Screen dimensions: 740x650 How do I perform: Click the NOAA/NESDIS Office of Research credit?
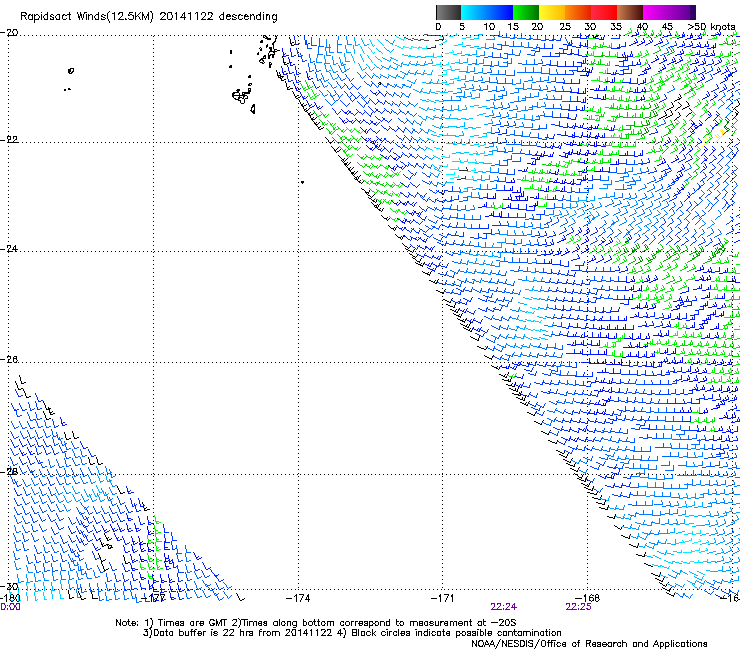point(589,644)
